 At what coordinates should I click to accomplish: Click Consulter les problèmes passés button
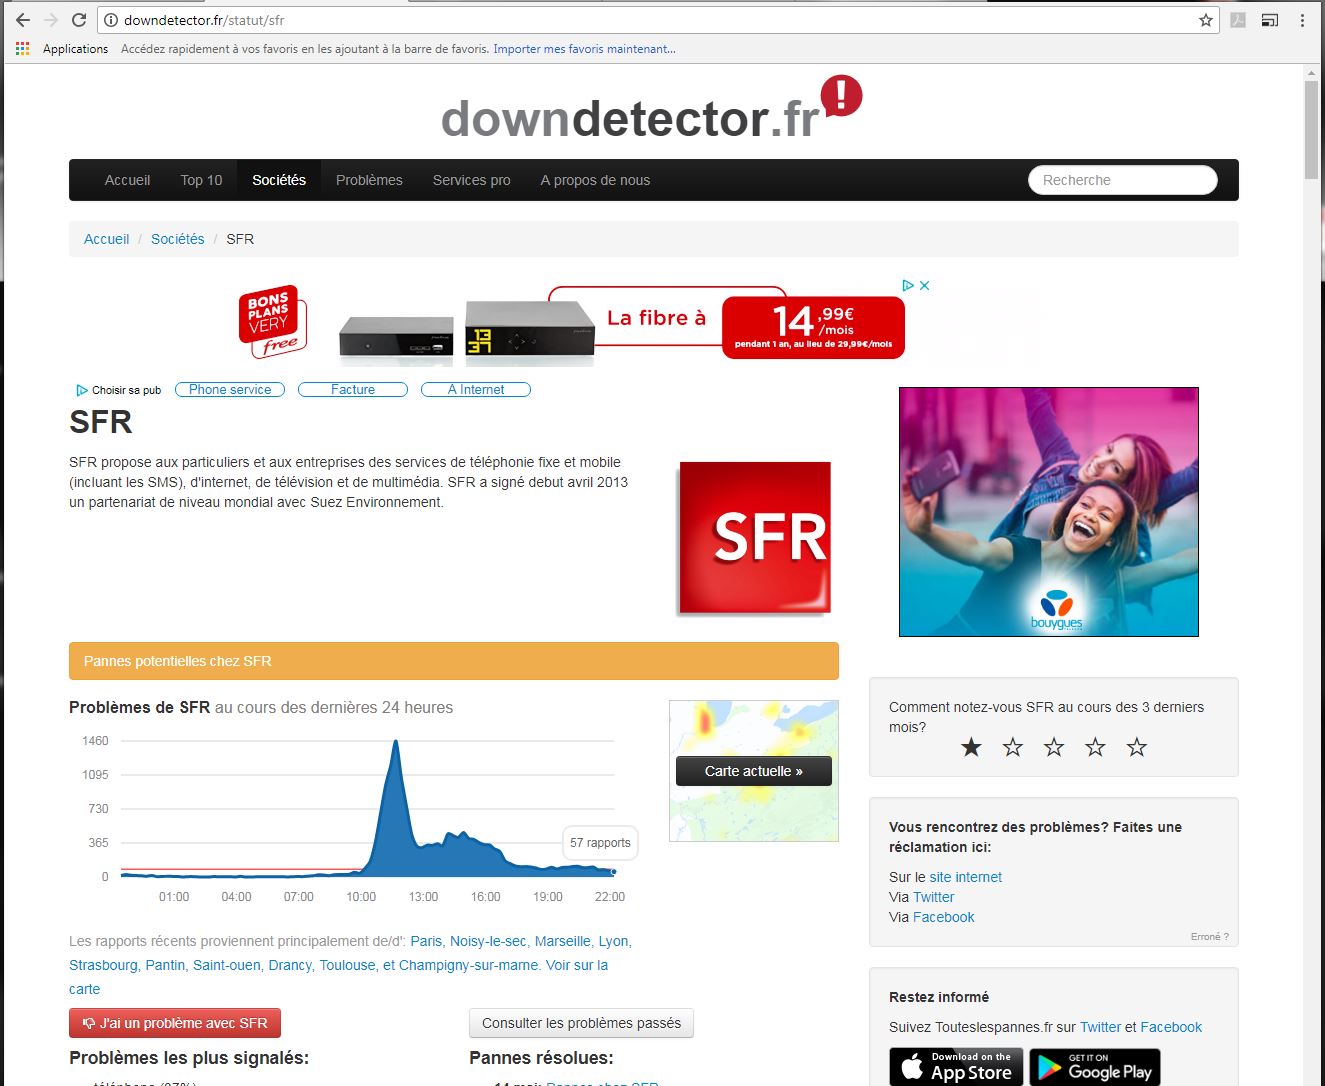coord(581,1023)
